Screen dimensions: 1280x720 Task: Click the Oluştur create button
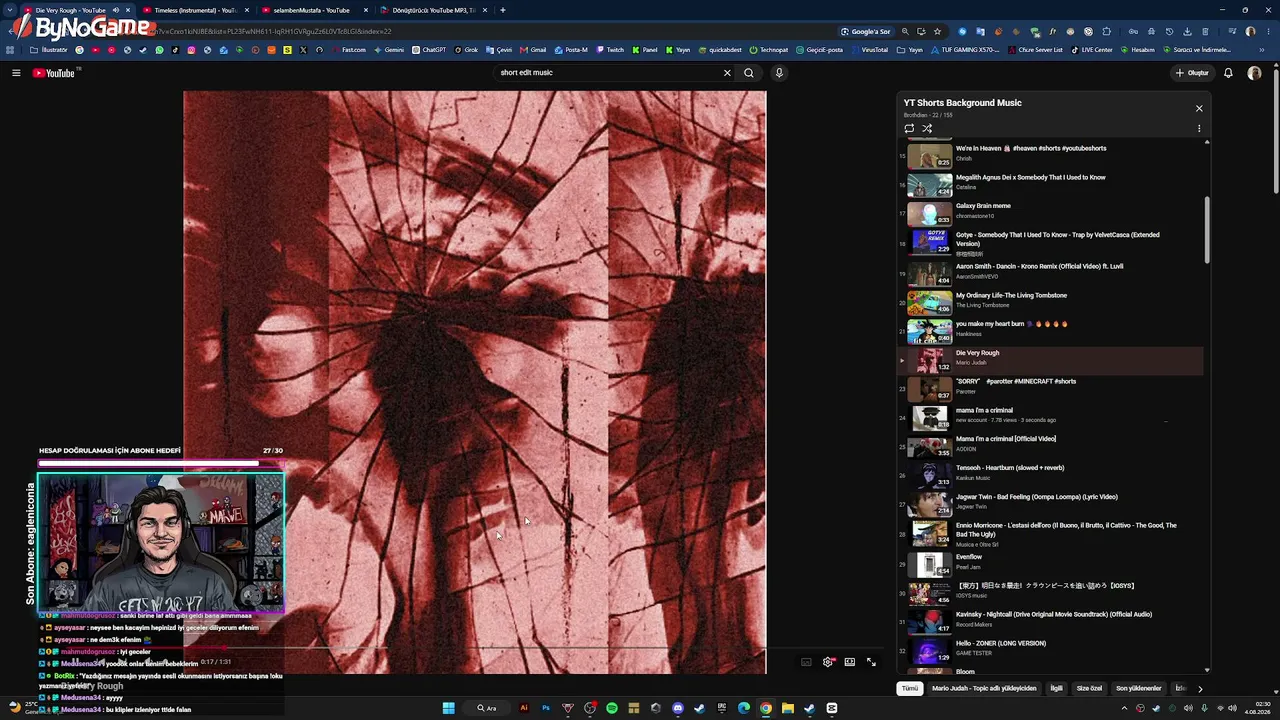tap(1192, 73)
